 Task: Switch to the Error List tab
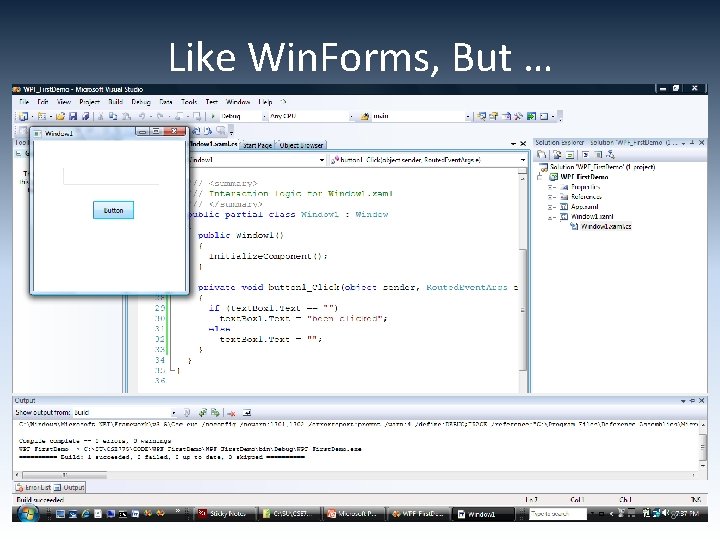pos(33,488)
